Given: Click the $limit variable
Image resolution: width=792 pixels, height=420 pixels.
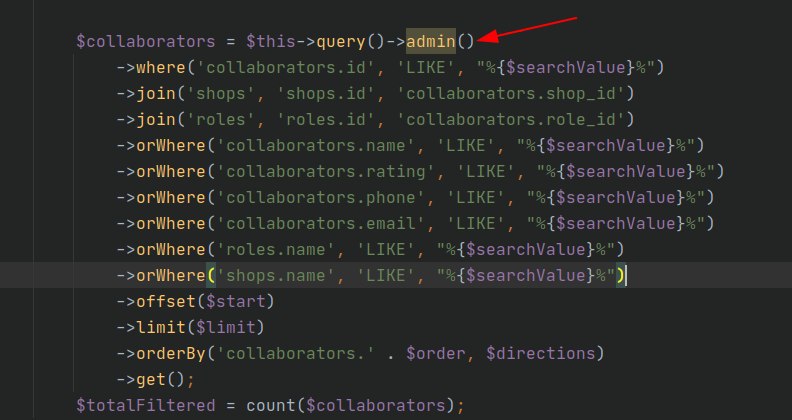Looking at the screenshot, I should (226, 328).
